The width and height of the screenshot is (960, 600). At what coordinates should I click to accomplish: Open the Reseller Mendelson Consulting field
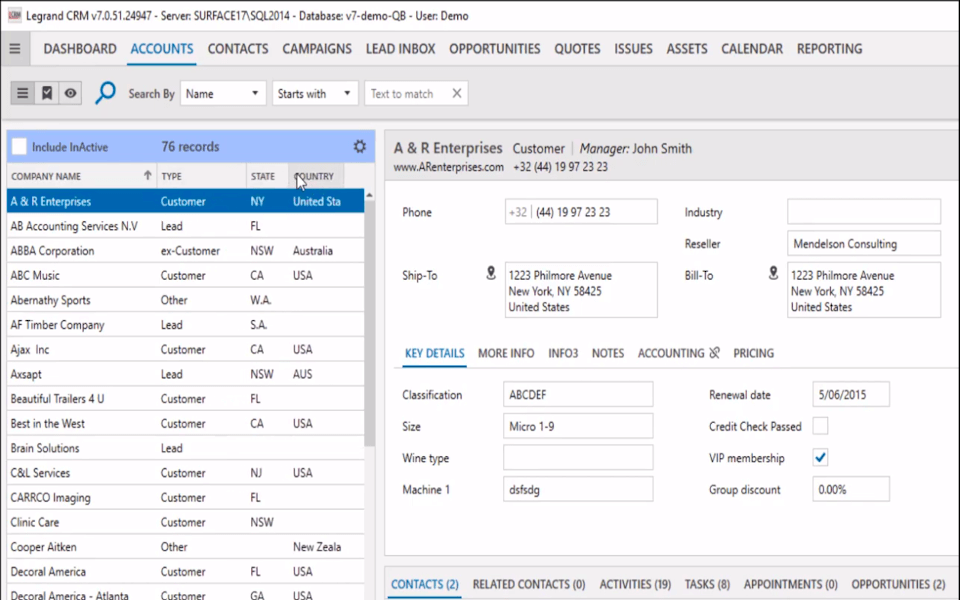[x=864, y=244]
